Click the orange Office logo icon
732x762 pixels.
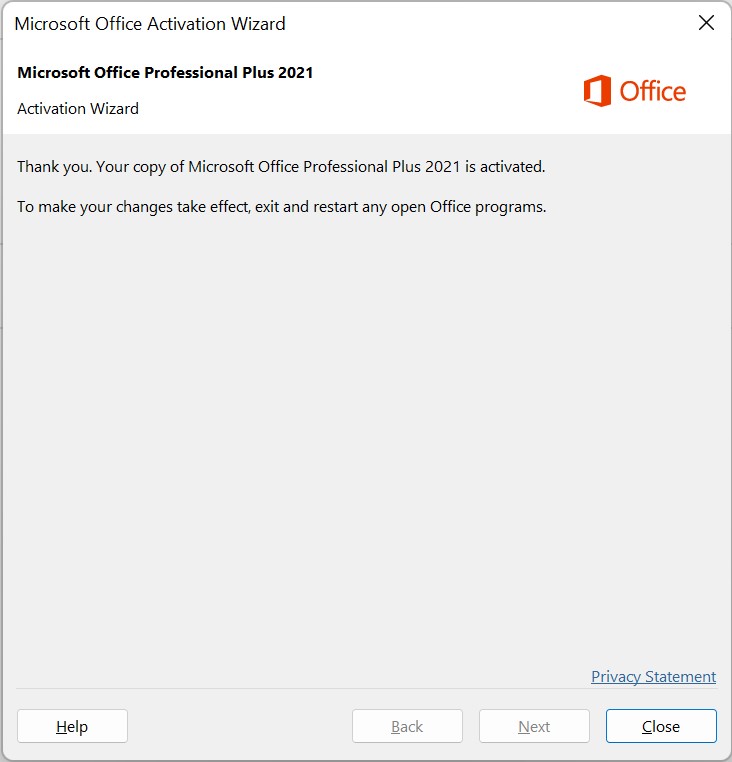[x=597, y=91]
